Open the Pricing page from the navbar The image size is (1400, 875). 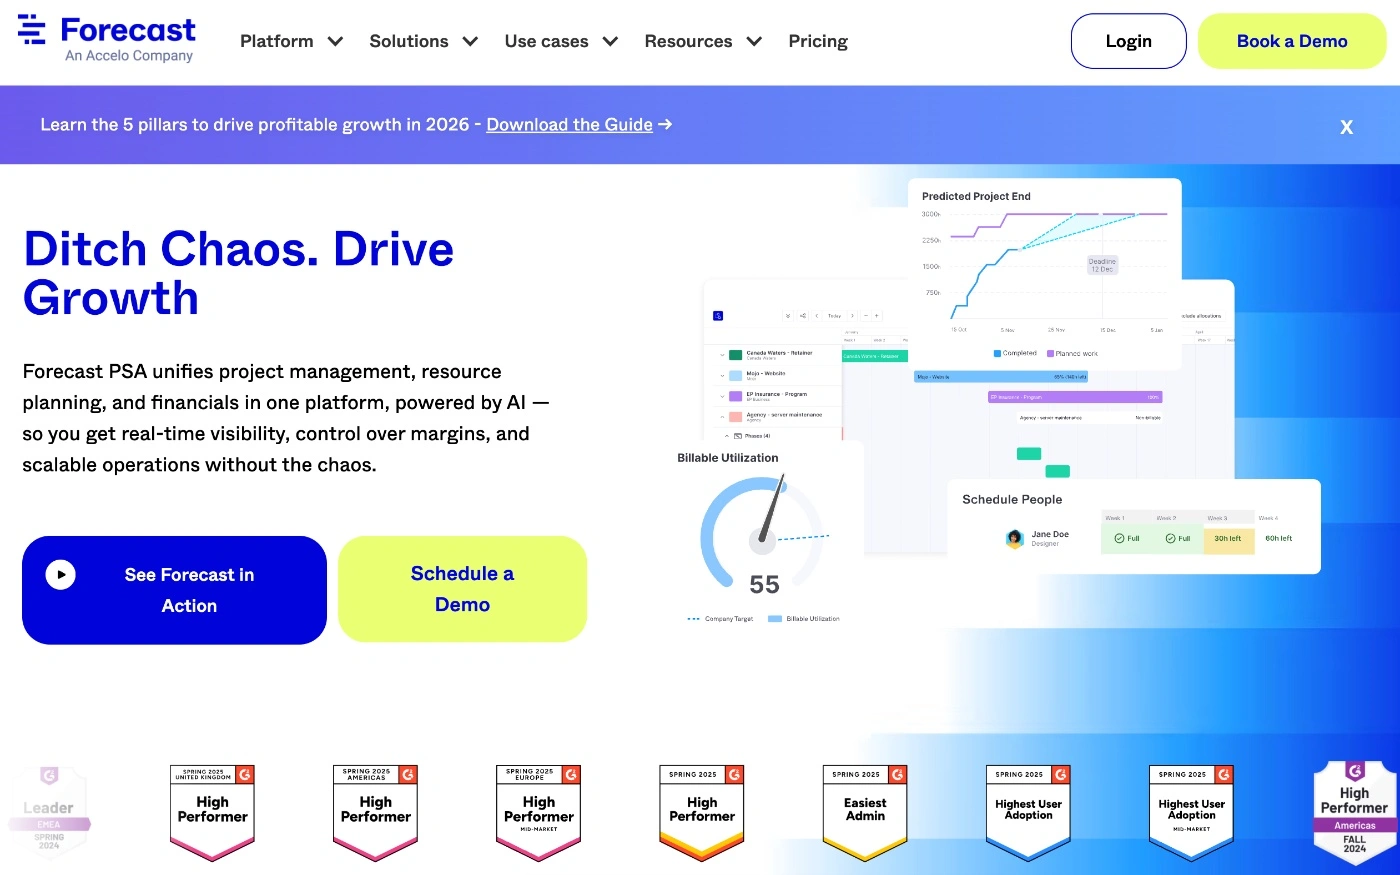(818, 41)
